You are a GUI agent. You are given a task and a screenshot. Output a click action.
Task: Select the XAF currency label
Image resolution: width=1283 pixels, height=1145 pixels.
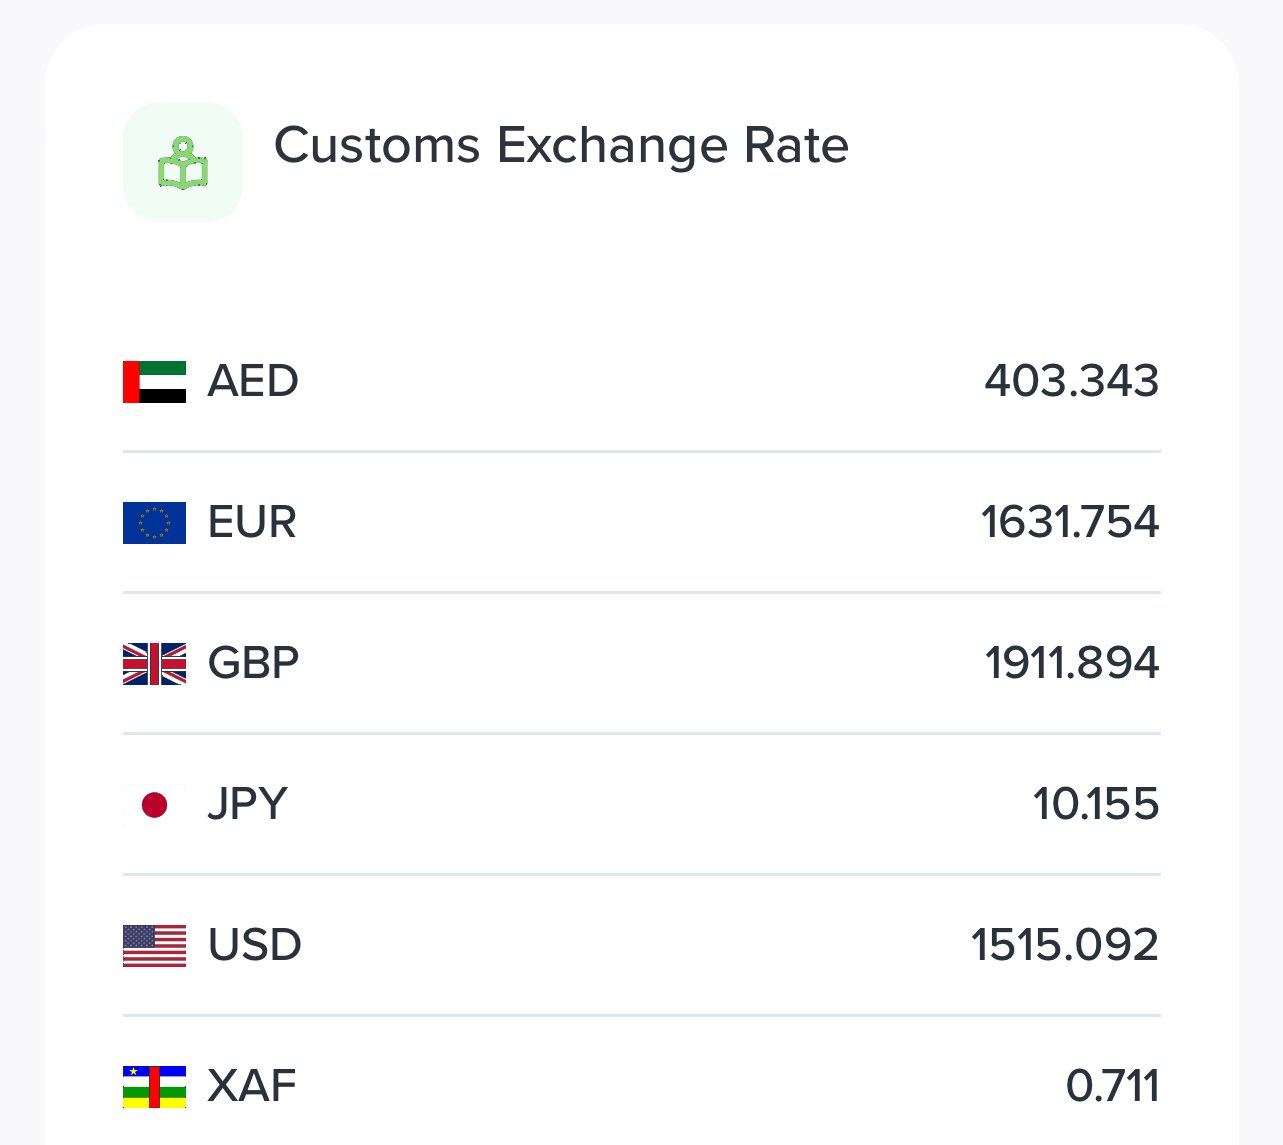252,1087
